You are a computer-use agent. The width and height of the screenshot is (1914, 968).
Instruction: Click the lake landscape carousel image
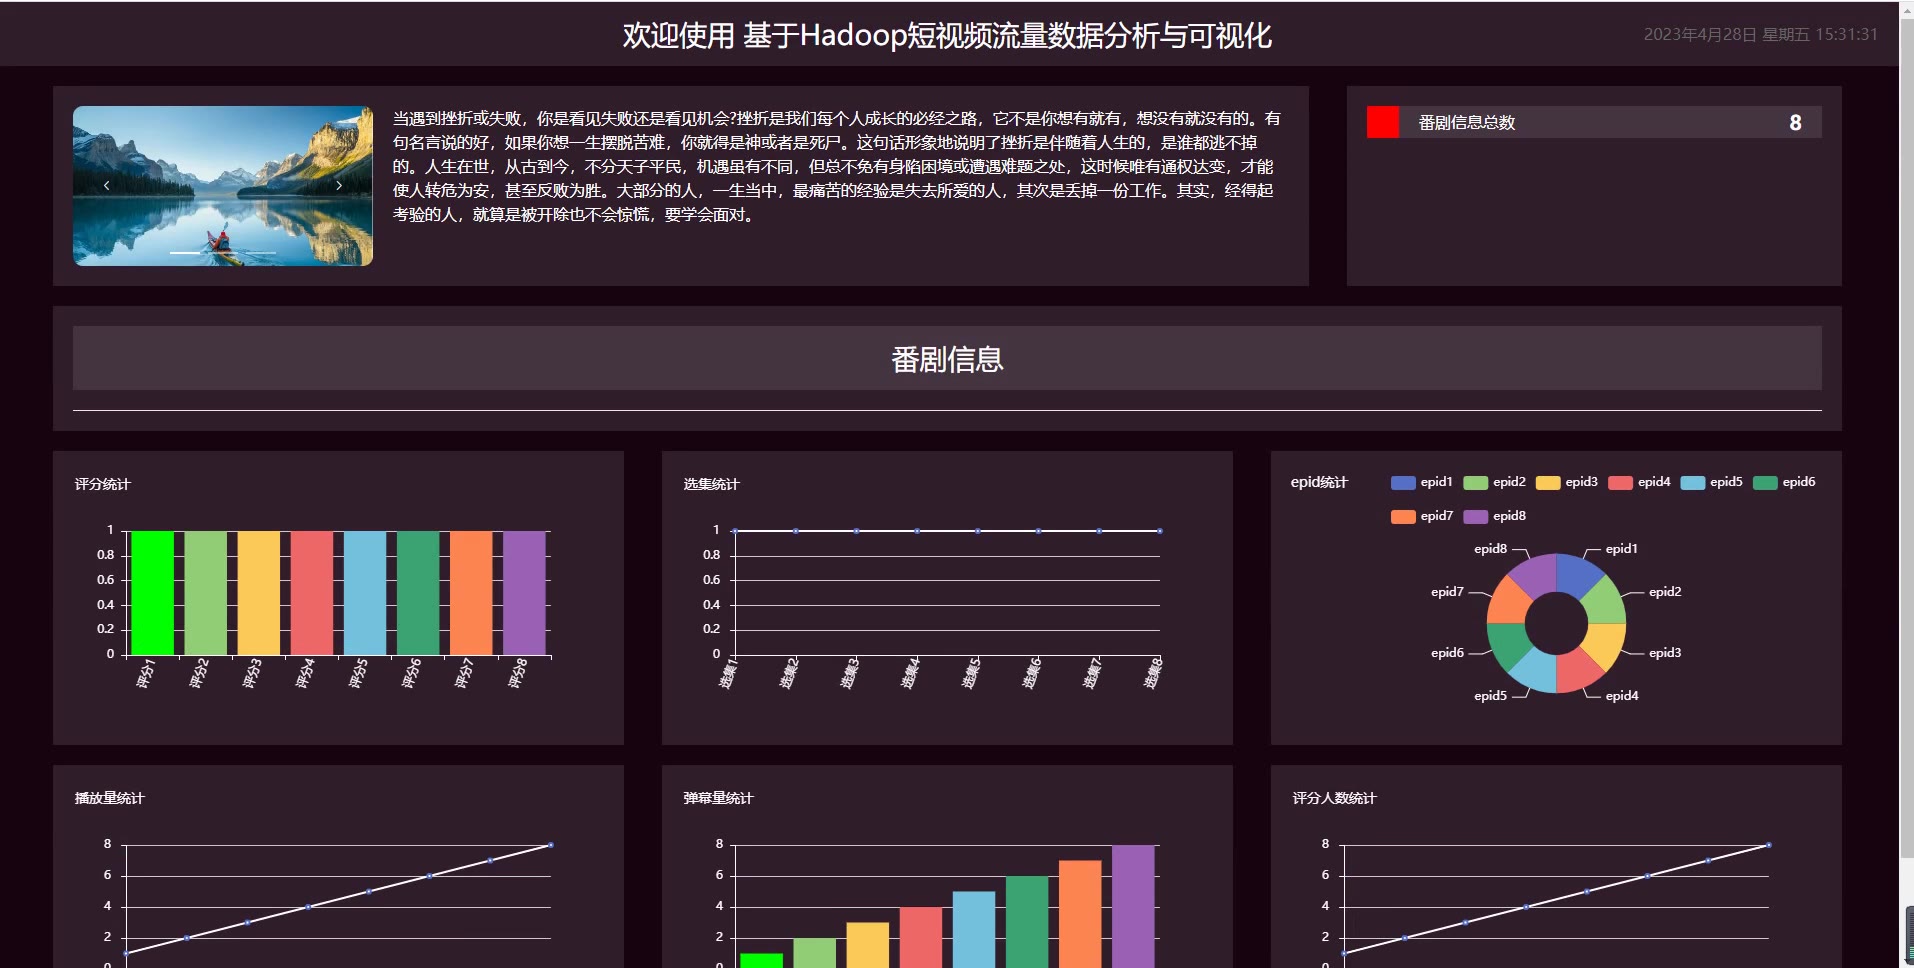pos(223,186)
